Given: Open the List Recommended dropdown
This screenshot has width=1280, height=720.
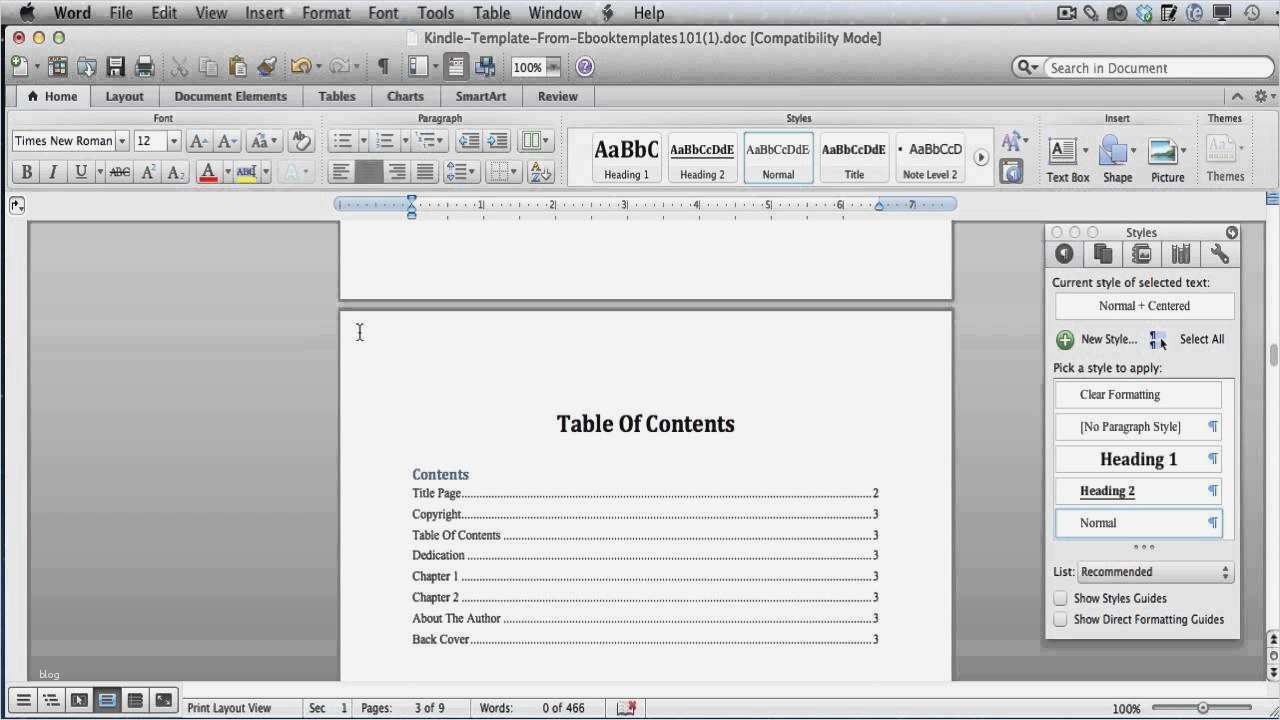Looking at the screenshot, I should 1156,572.
